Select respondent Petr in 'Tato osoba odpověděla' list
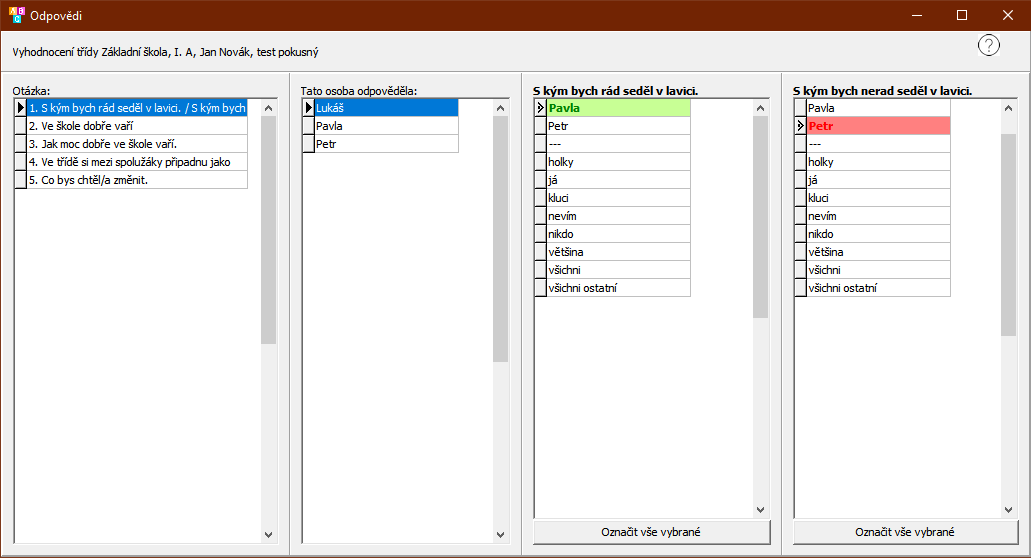 386,144
